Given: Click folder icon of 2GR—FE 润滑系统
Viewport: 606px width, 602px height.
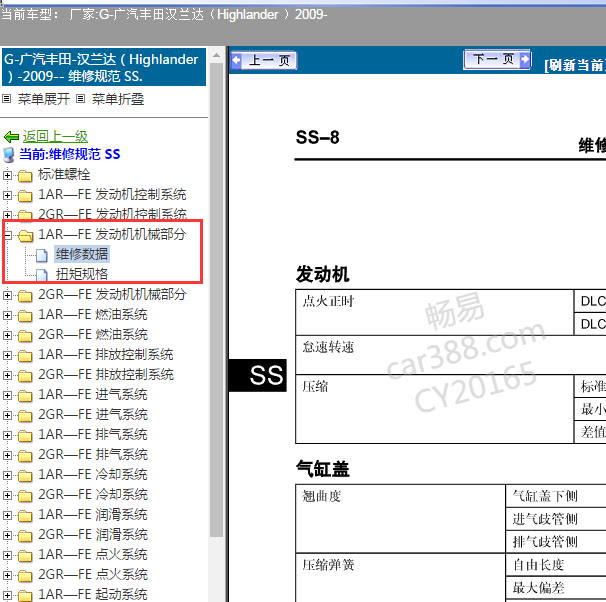Looking at the screenshot, I should tap(25, 536).
